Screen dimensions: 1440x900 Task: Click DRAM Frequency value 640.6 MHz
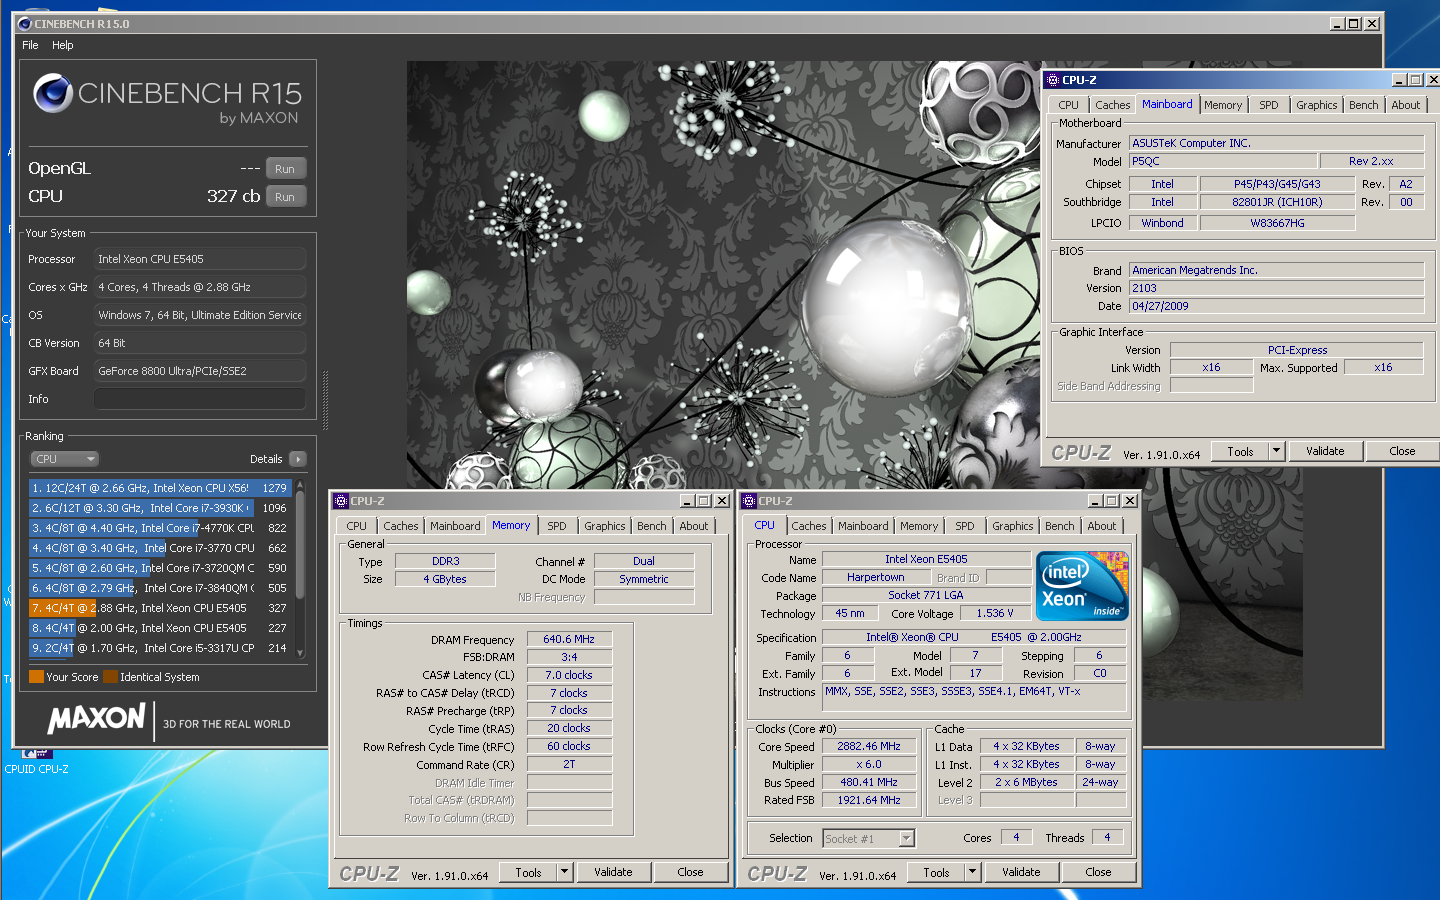(569, 639)
